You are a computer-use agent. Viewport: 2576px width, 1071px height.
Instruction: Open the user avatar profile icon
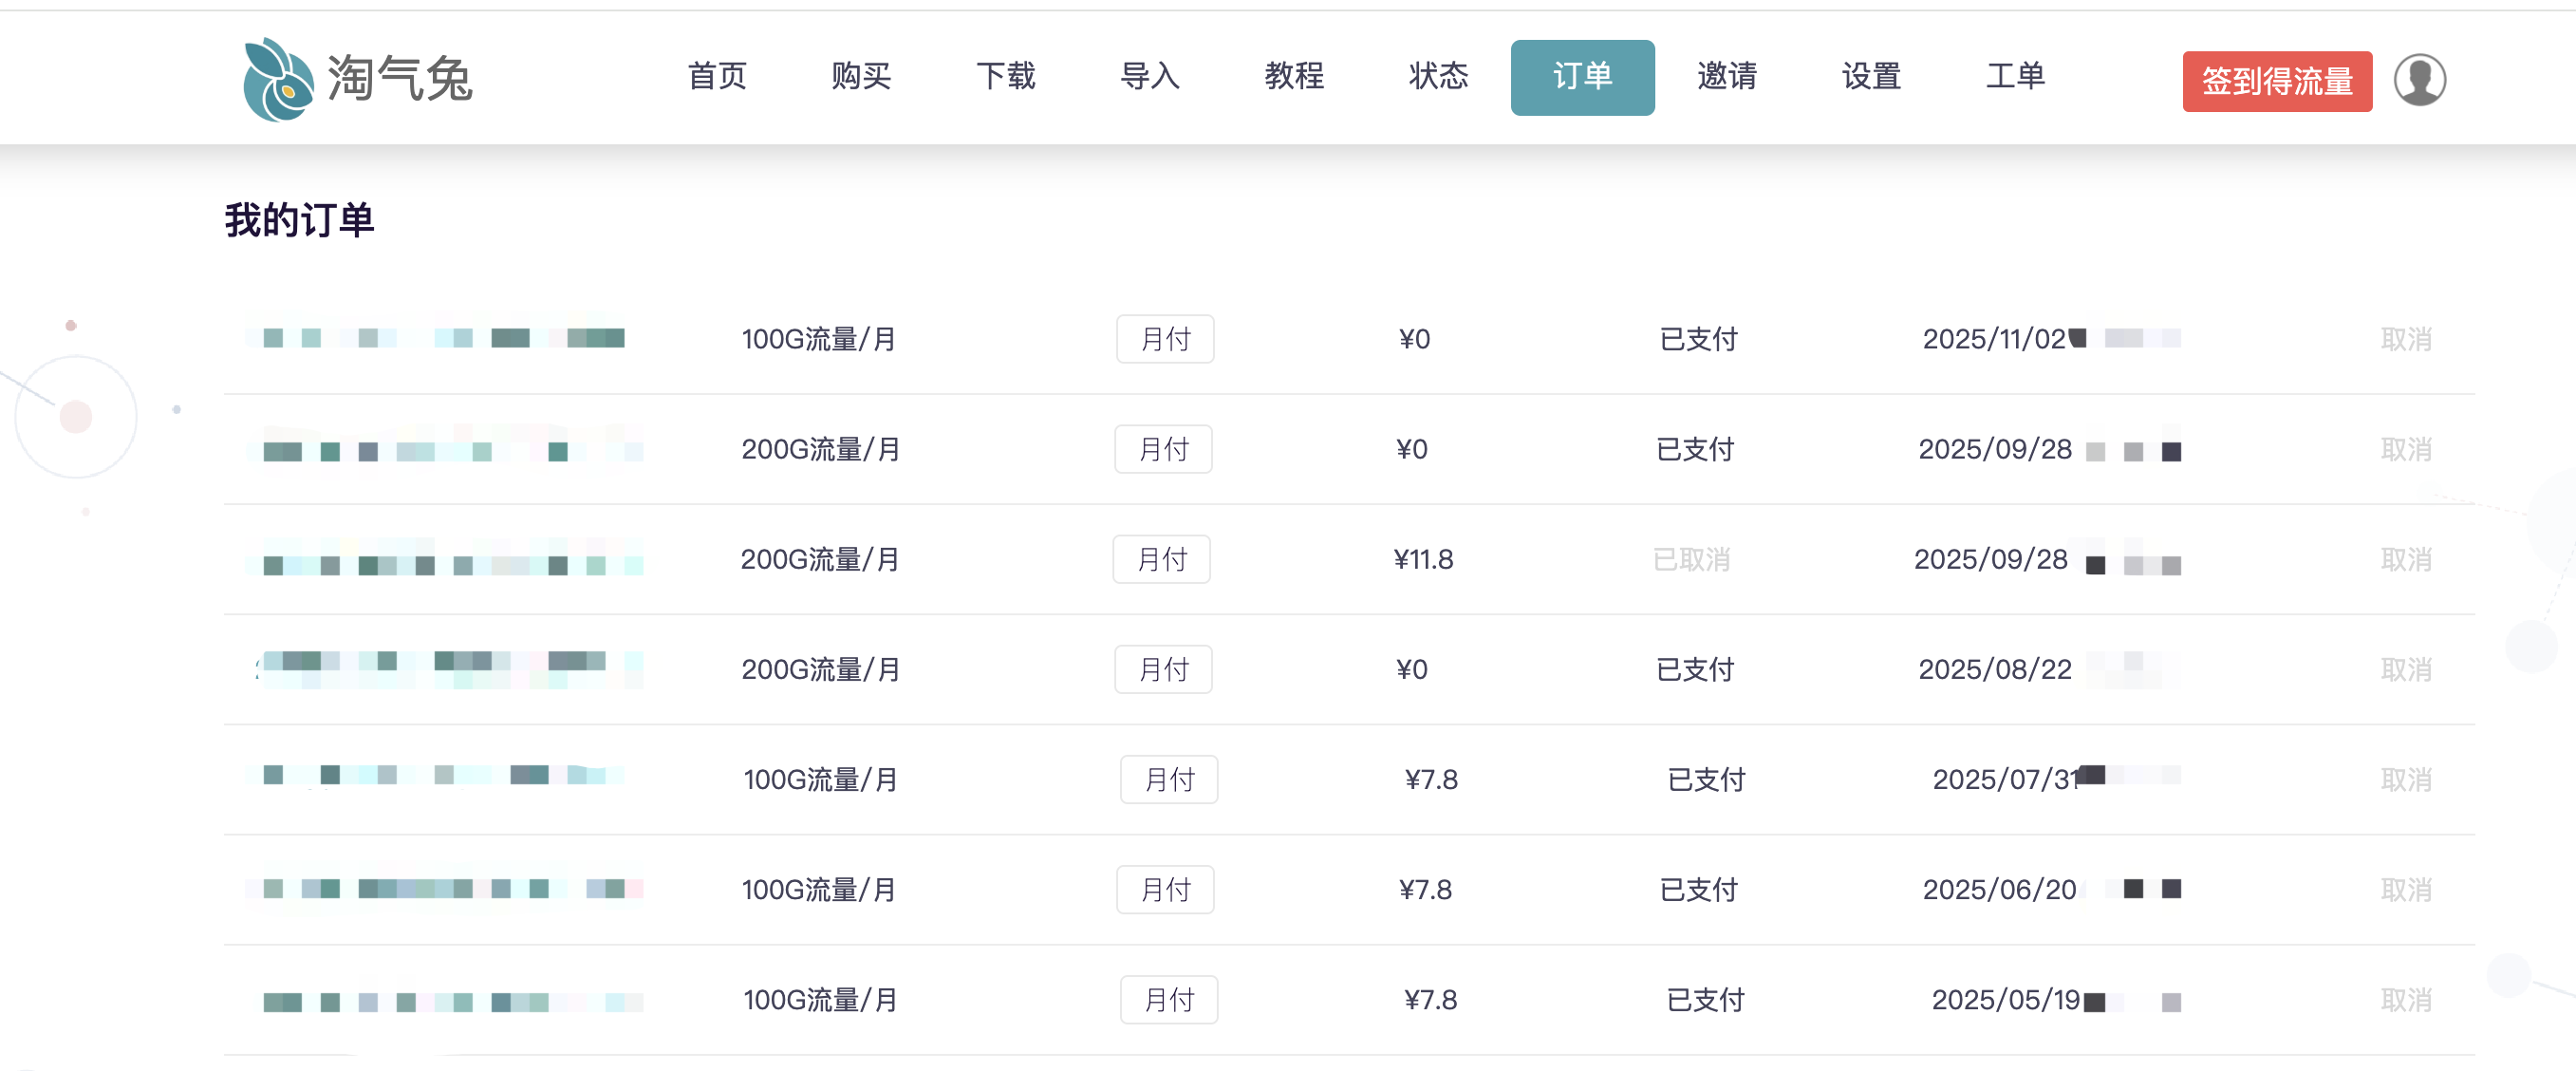coord(2419,79)
